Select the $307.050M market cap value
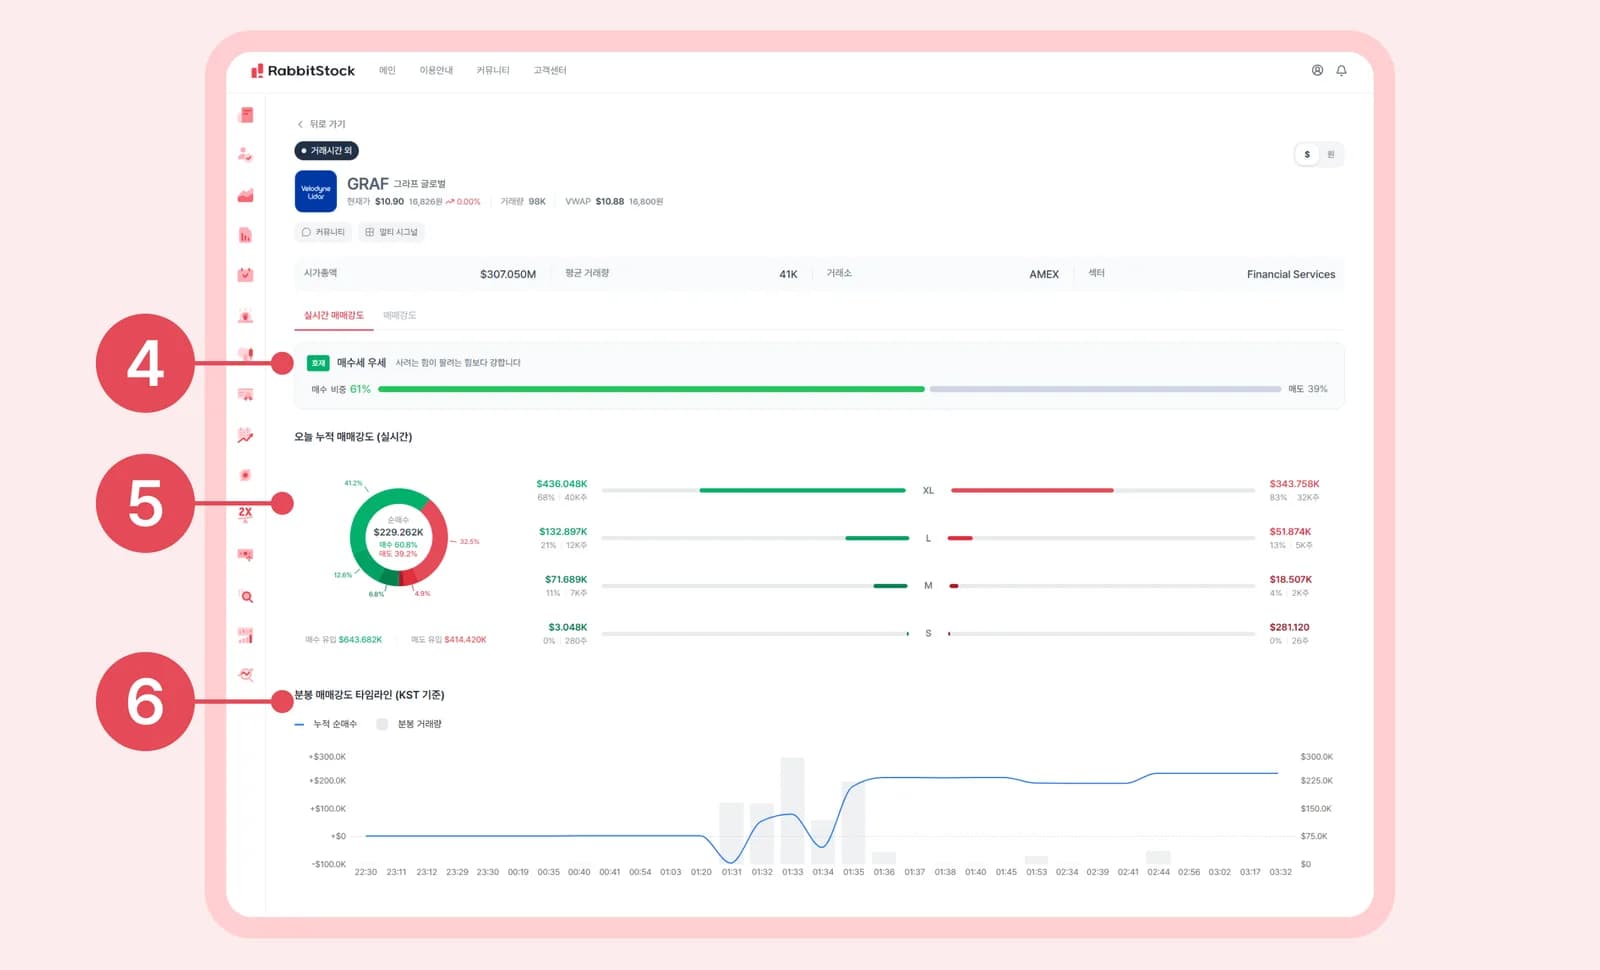 (x=508, y=274)
